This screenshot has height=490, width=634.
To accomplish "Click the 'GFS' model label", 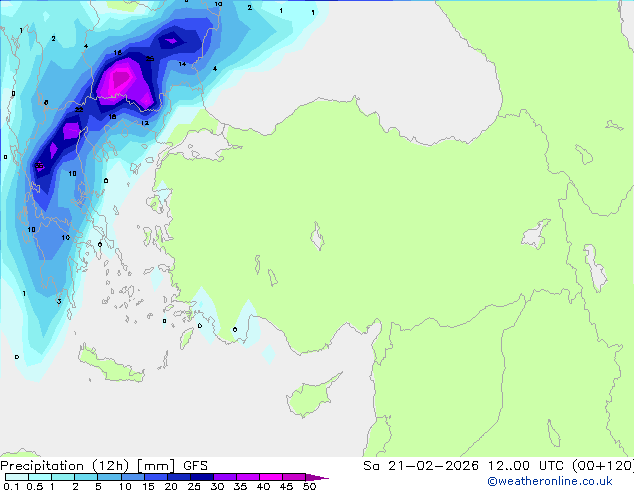I will tap(195, 466).
